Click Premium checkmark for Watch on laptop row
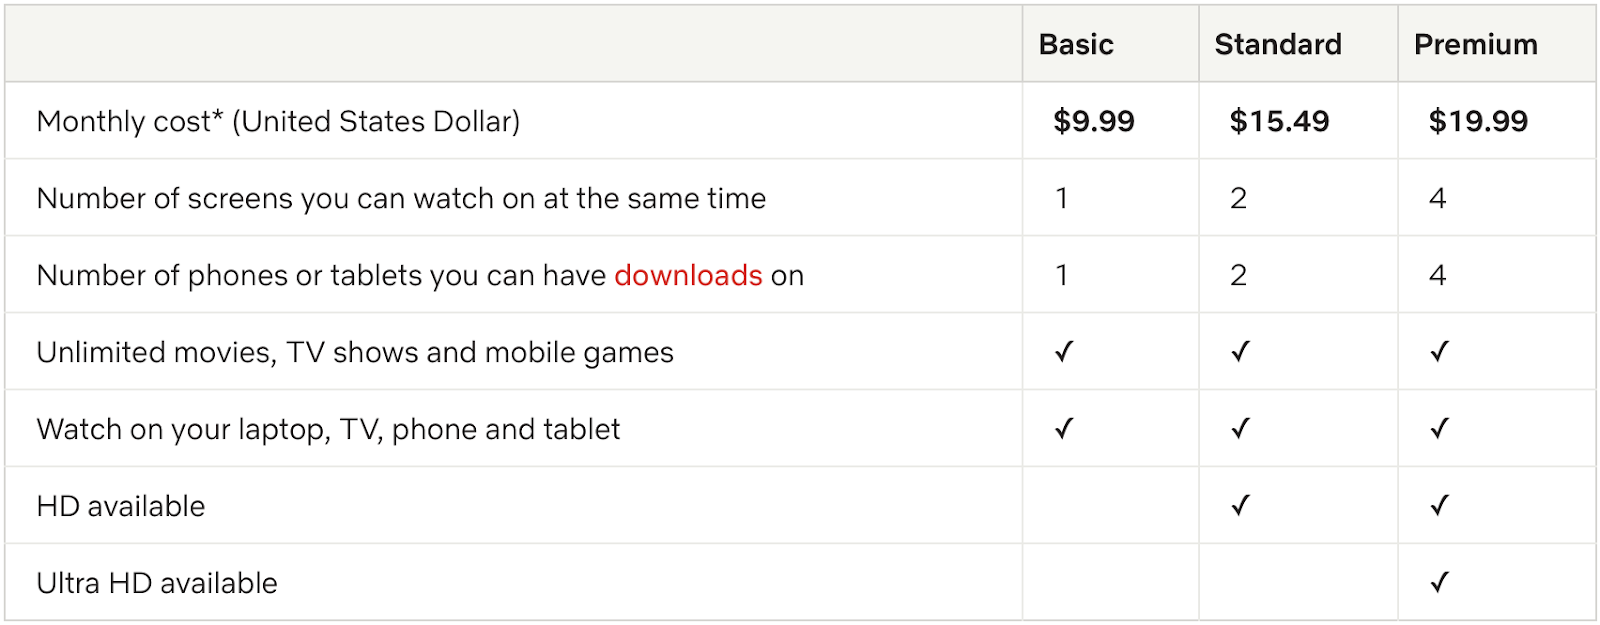The height and width of the screenshot is (625, 1600). 1439,429
